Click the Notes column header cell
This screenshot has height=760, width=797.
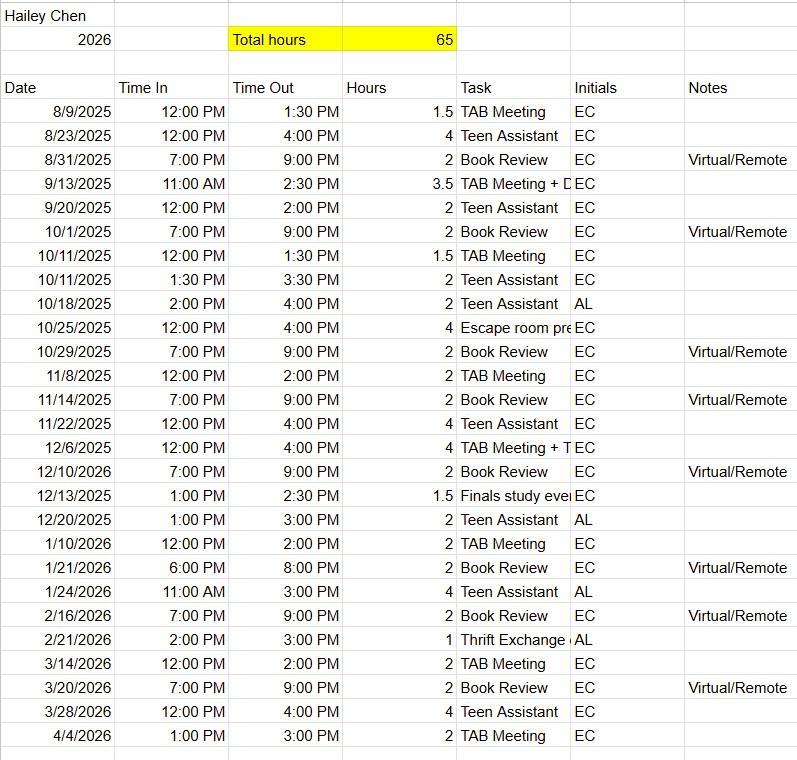coord(740,88)
